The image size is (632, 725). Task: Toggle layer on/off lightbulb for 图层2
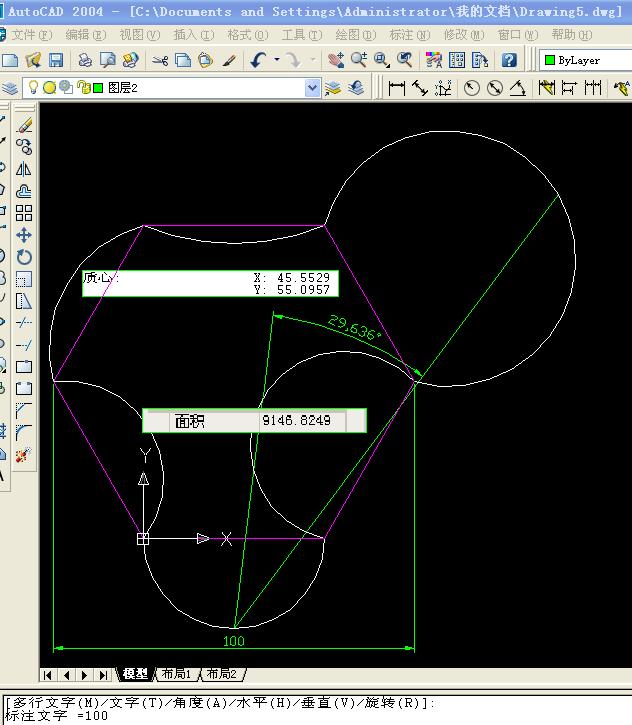click(x=33, y=87)
